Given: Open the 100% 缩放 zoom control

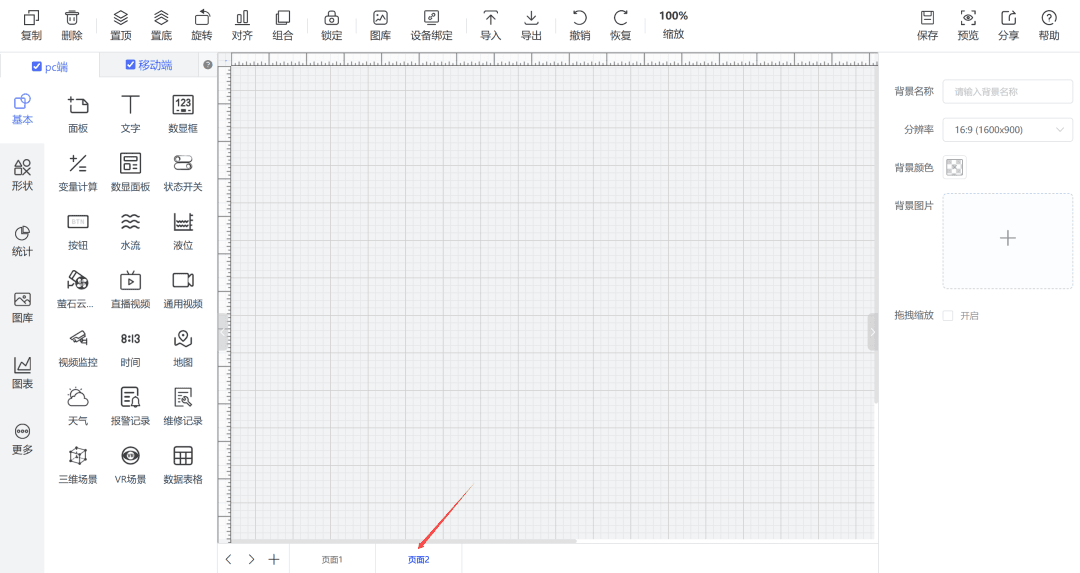Looking at the screenshot, I should pyautogui.click(x=673, y=25).
